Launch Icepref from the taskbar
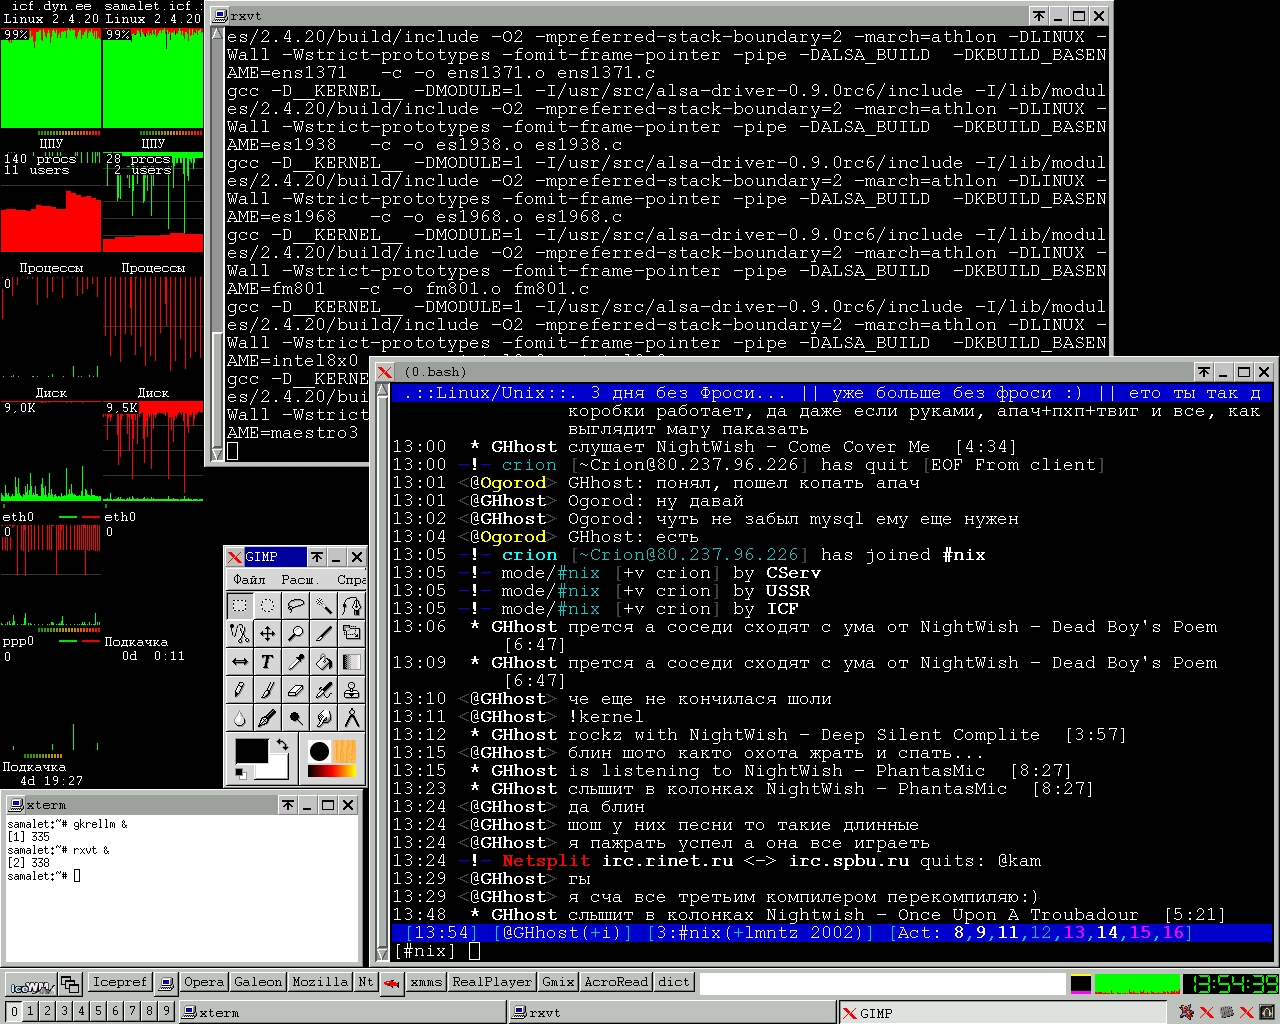The width and height of the screenshot is (1280, 1024). (x=120, y=982)
